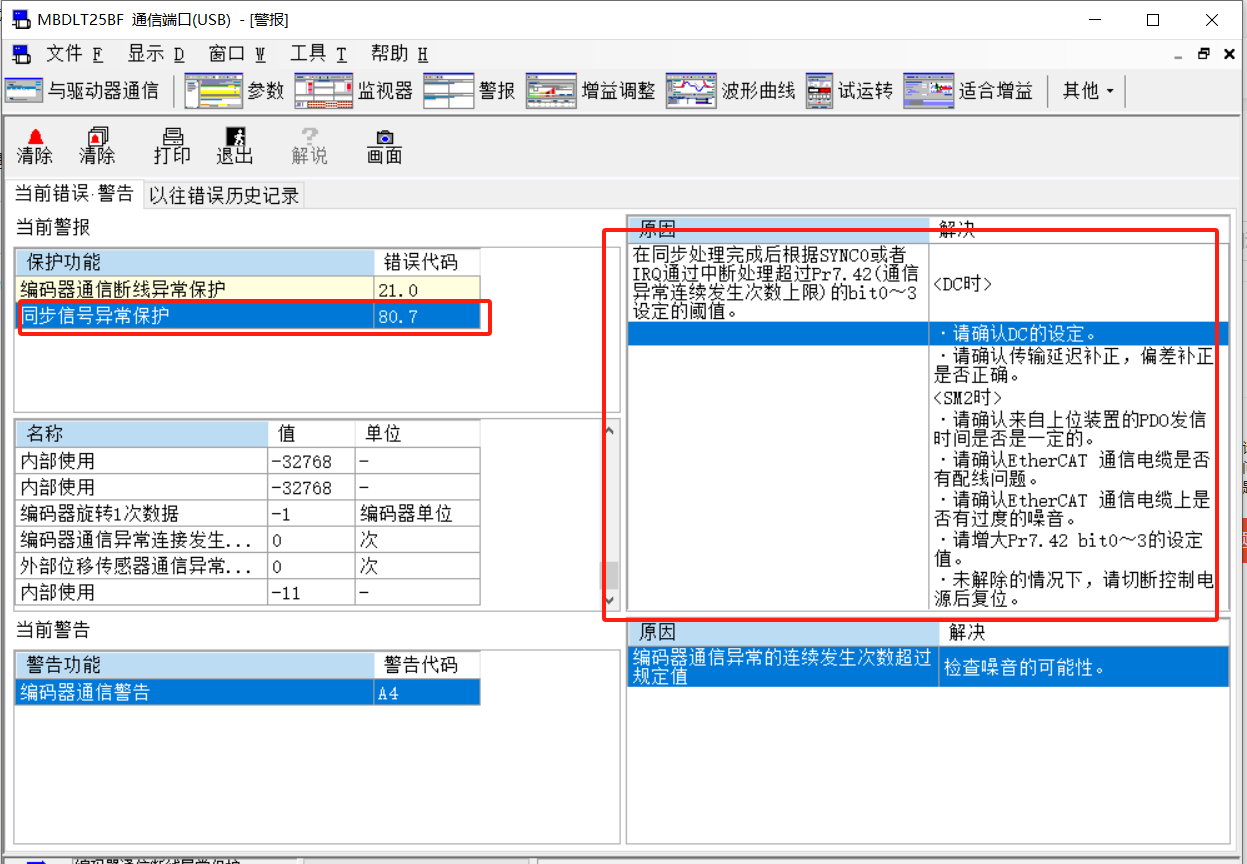Image resolution: width=1247 pixels, height=864 pixels.
Task: Open the 监视器 monitor window
Action: [x=353, y=91]
